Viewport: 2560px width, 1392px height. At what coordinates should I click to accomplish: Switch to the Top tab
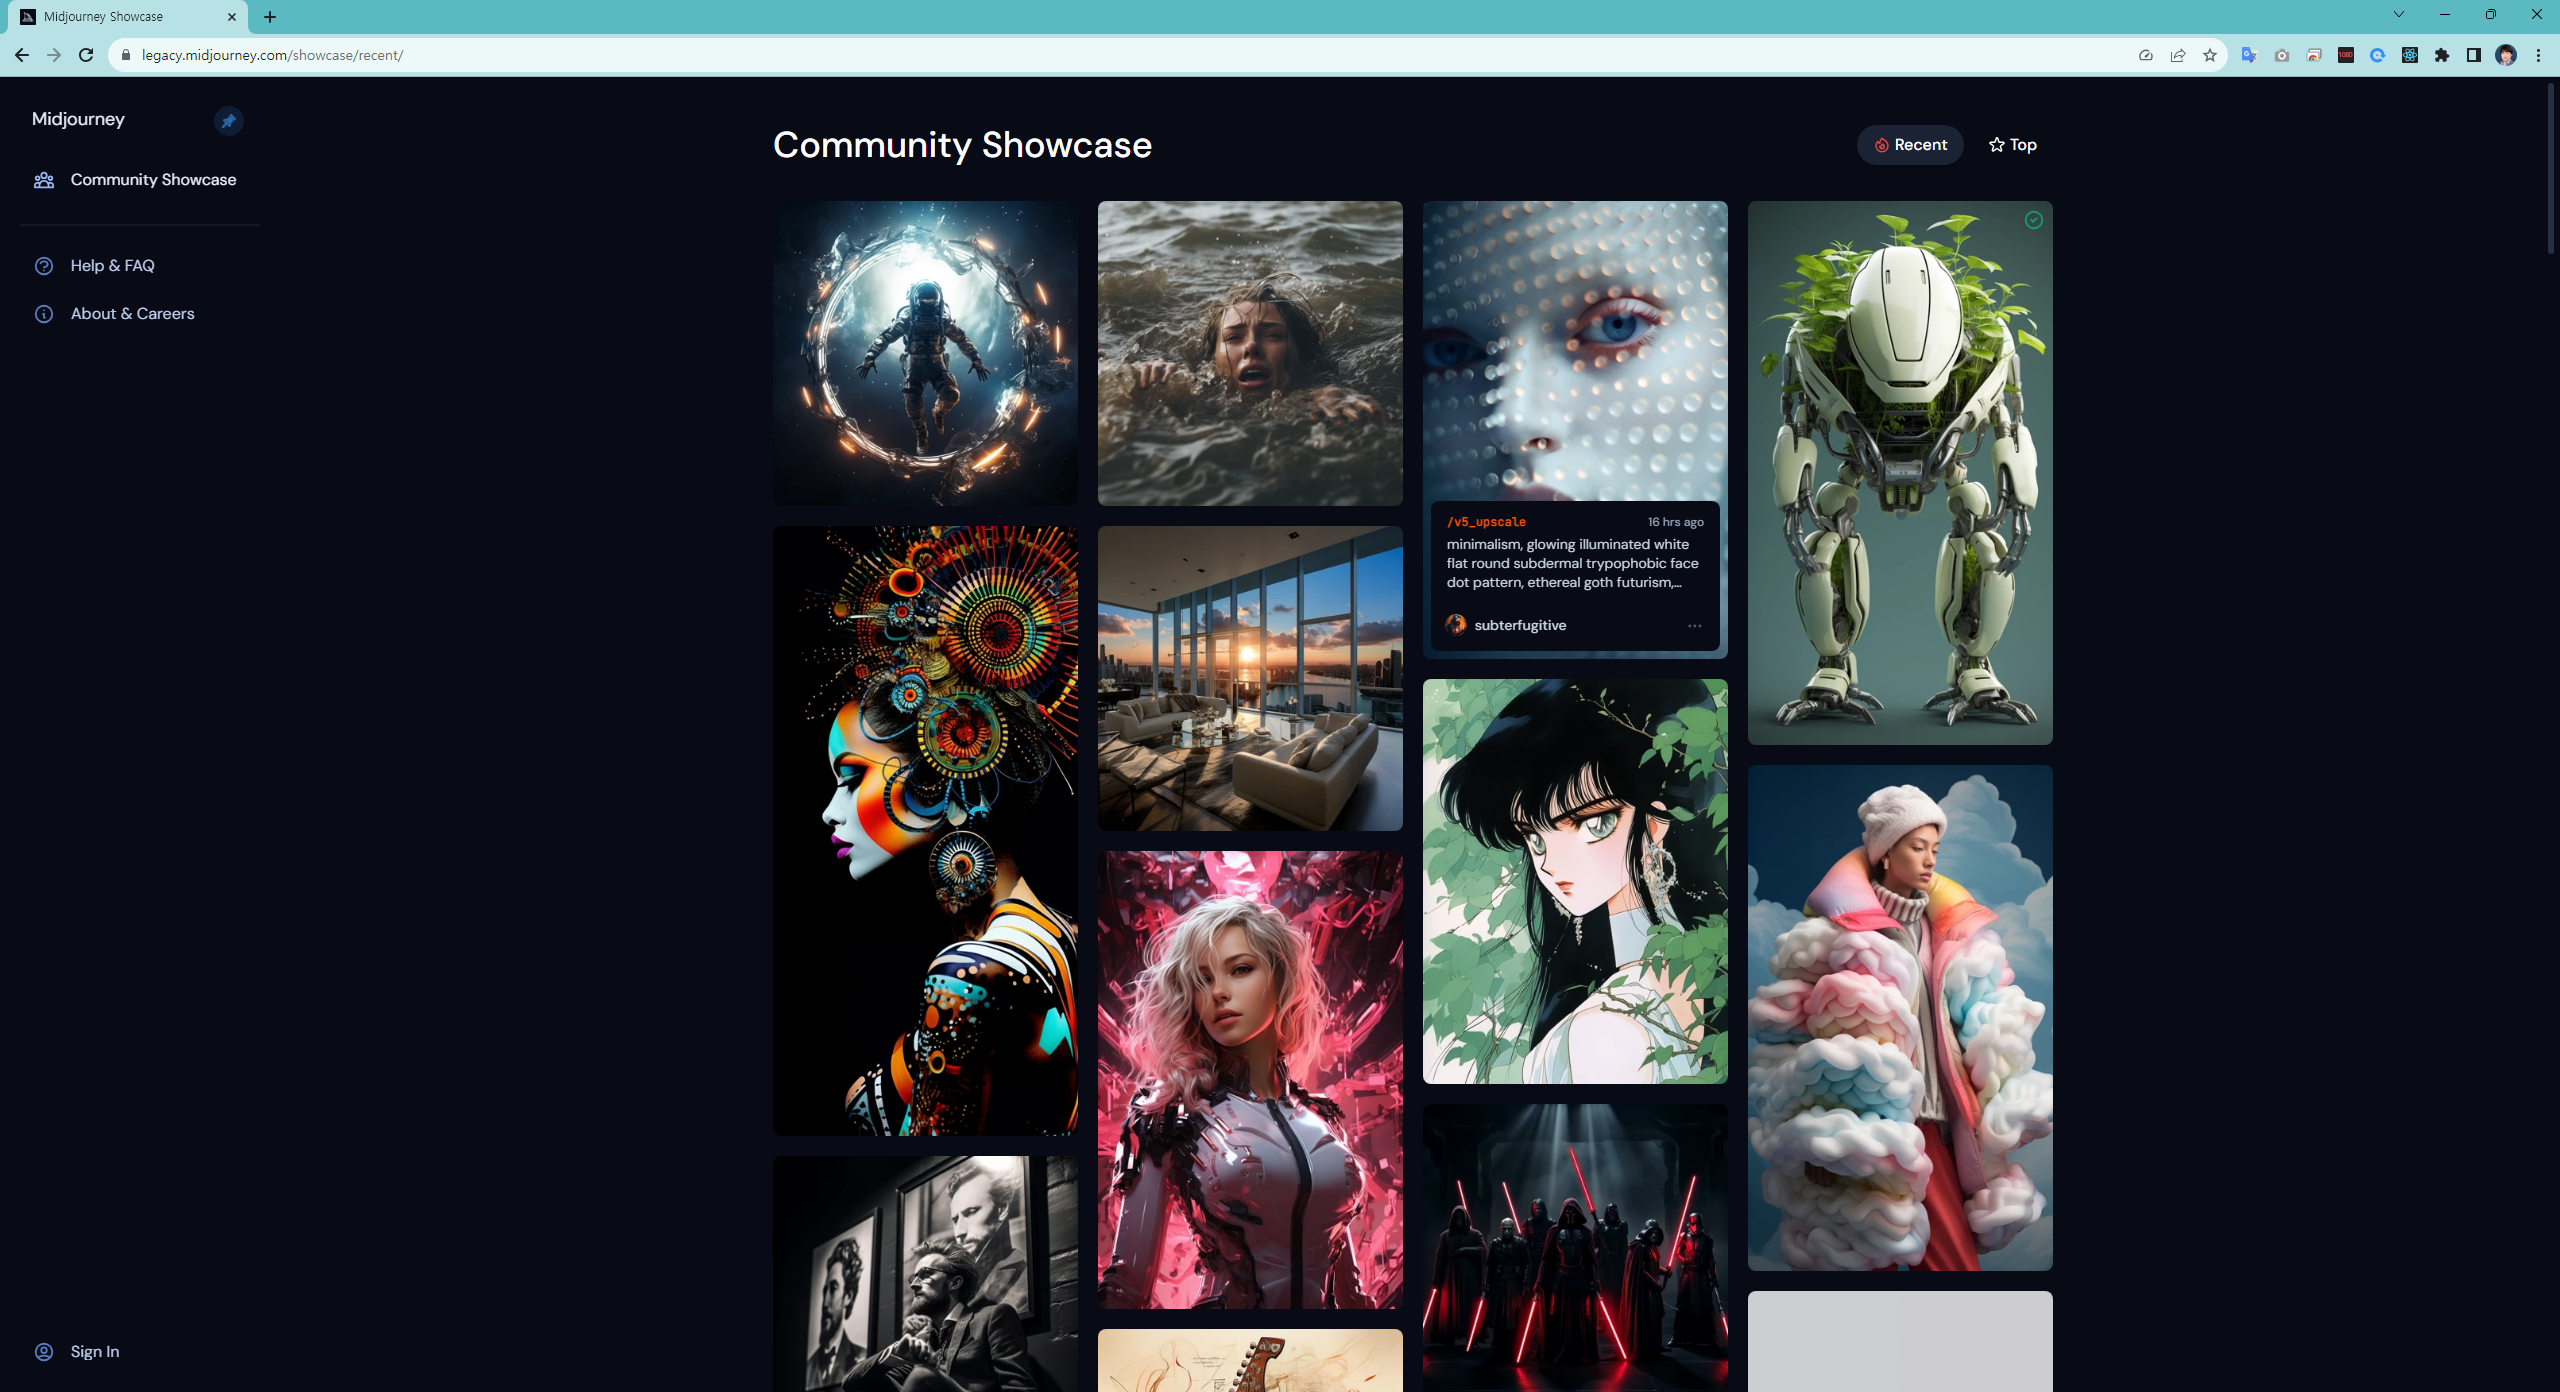(x=2012, y=145)
